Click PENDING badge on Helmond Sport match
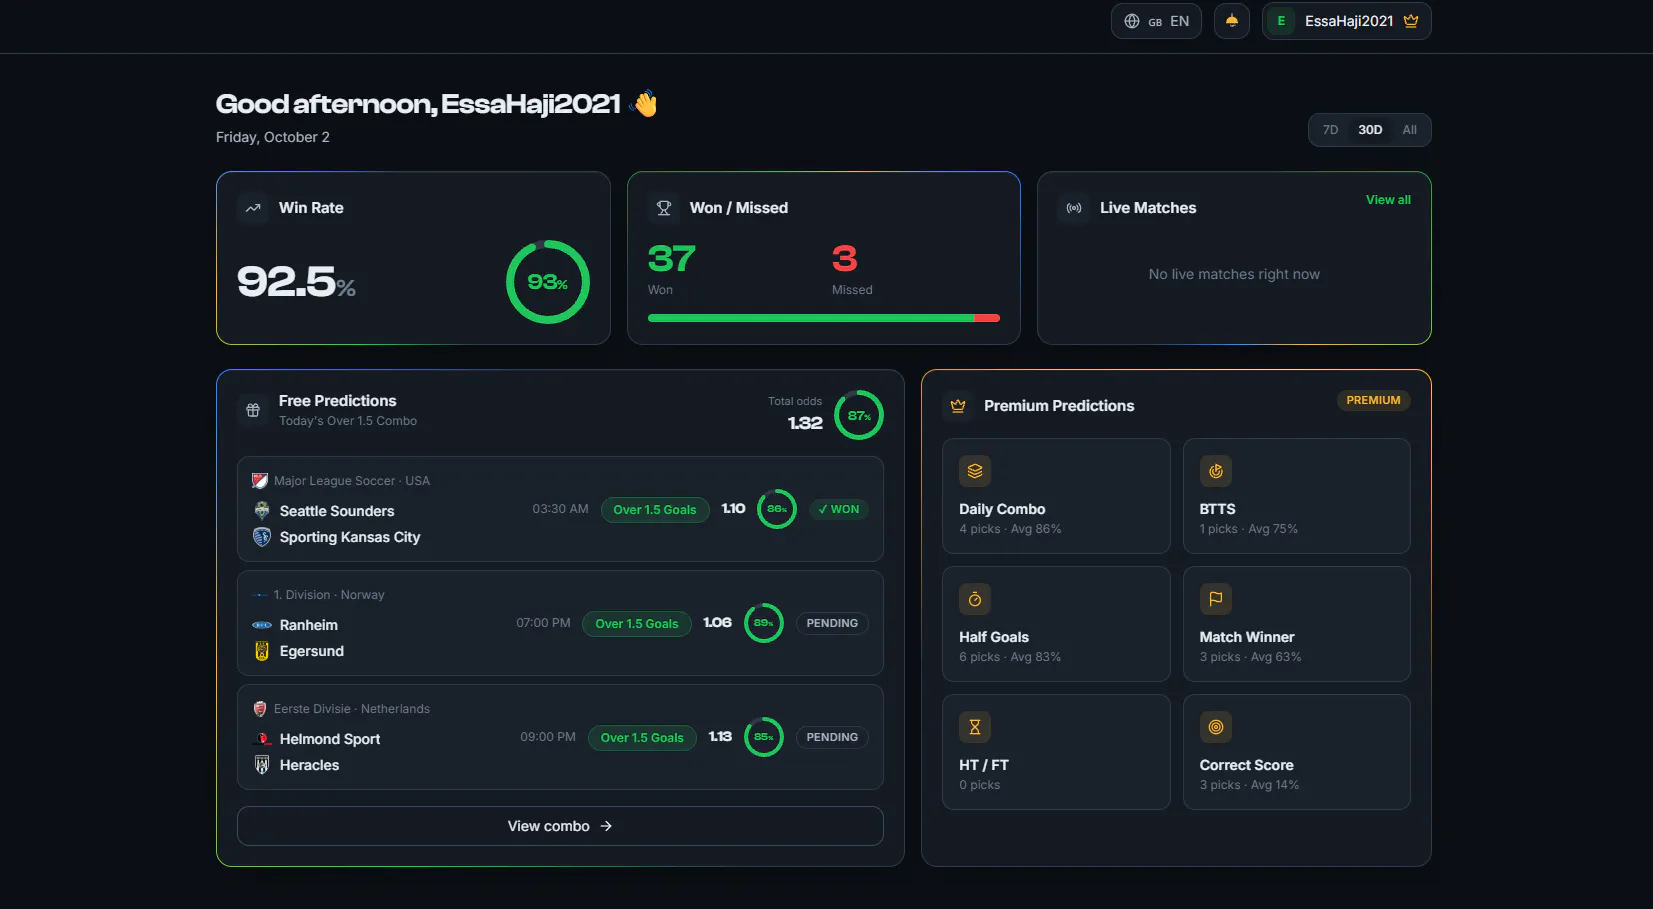This screenshot has width=1653, height=909. [832, 737]
